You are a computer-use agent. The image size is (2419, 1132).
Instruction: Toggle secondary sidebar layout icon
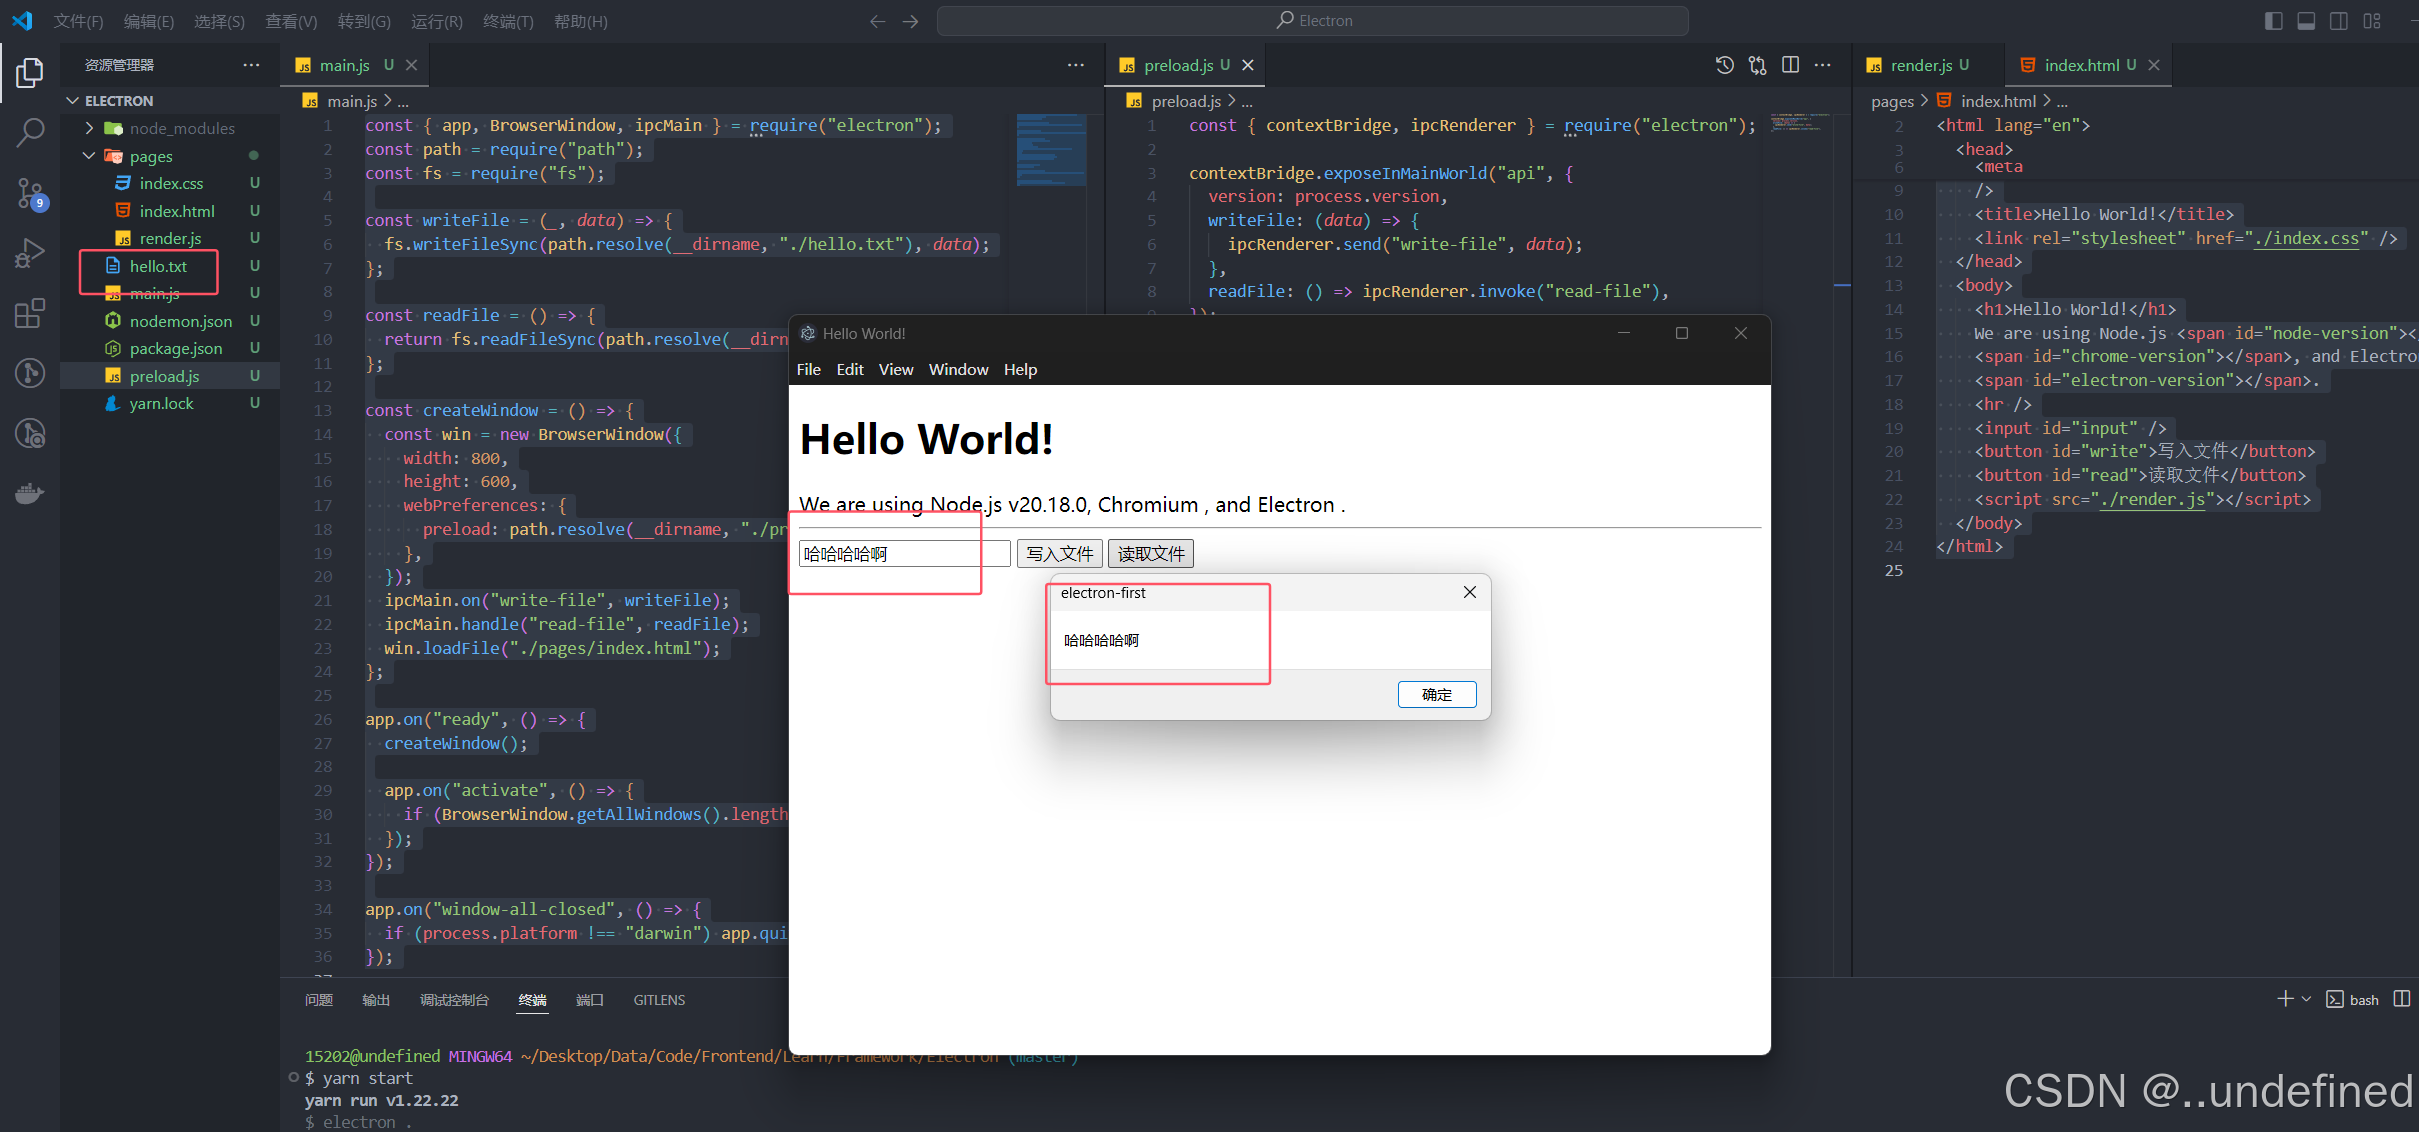tap(2339, 21)
